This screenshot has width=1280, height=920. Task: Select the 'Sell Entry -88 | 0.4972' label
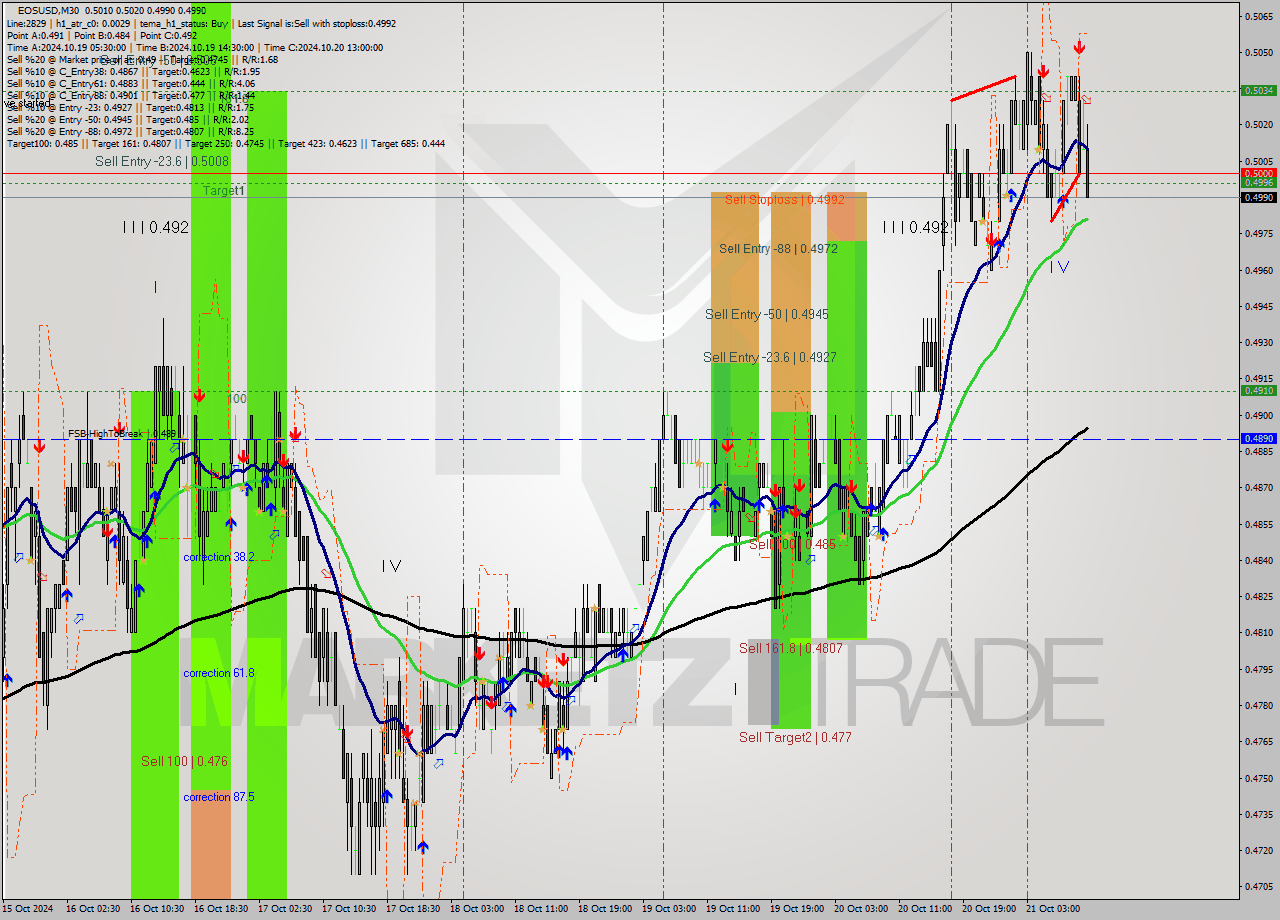(x=779, y=248)
